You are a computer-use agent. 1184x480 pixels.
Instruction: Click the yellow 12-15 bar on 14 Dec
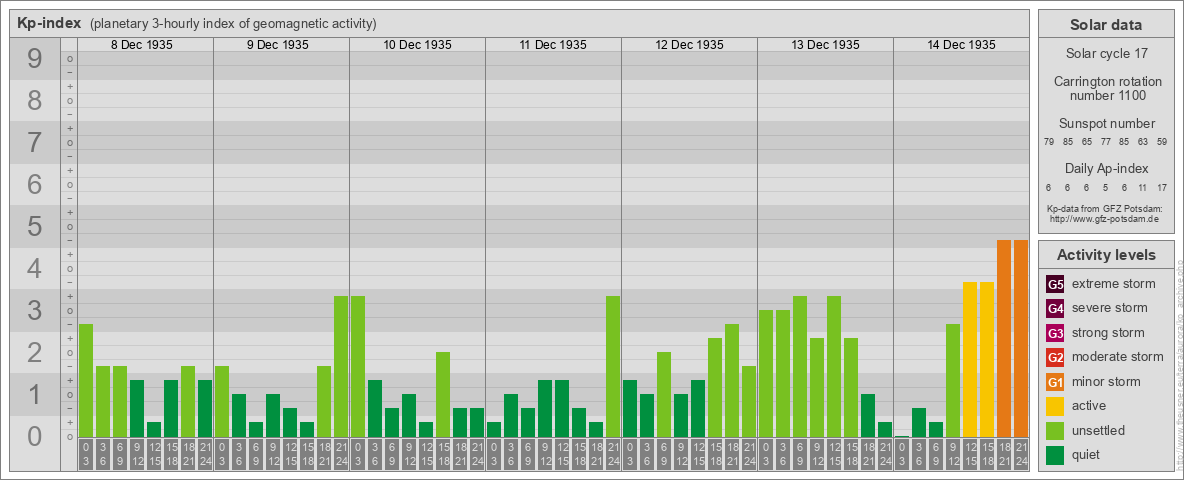[970, 359]
